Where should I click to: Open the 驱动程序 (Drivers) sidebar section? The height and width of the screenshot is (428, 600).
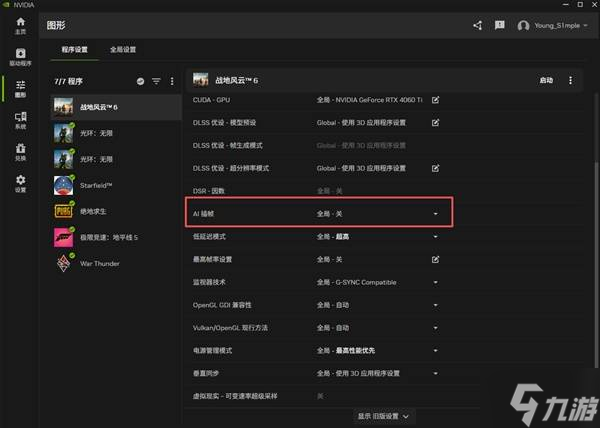[x=20, y=57]
